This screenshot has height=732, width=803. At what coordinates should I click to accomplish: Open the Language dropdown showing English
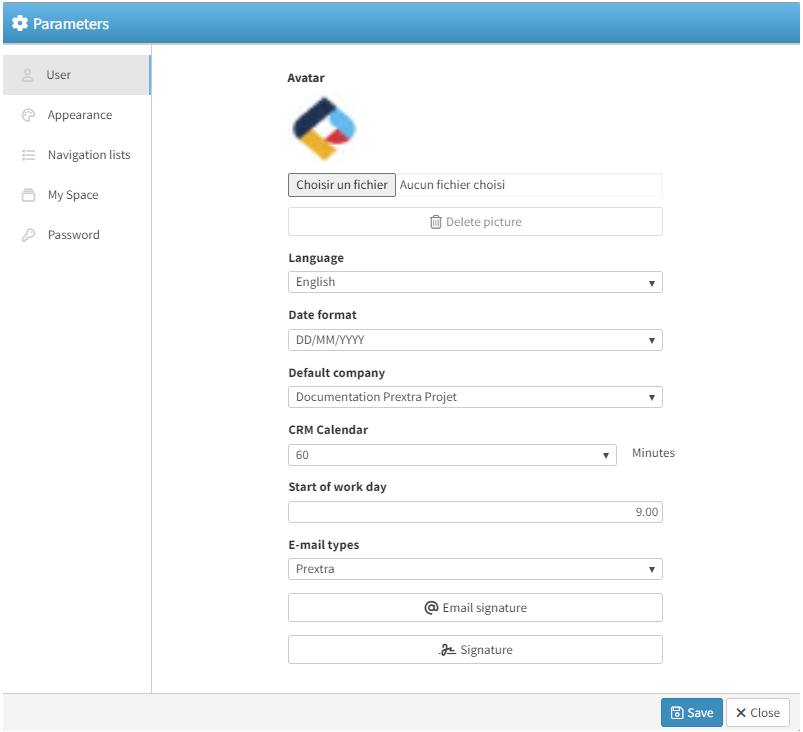pyautogui.click(x=475, y=283)
